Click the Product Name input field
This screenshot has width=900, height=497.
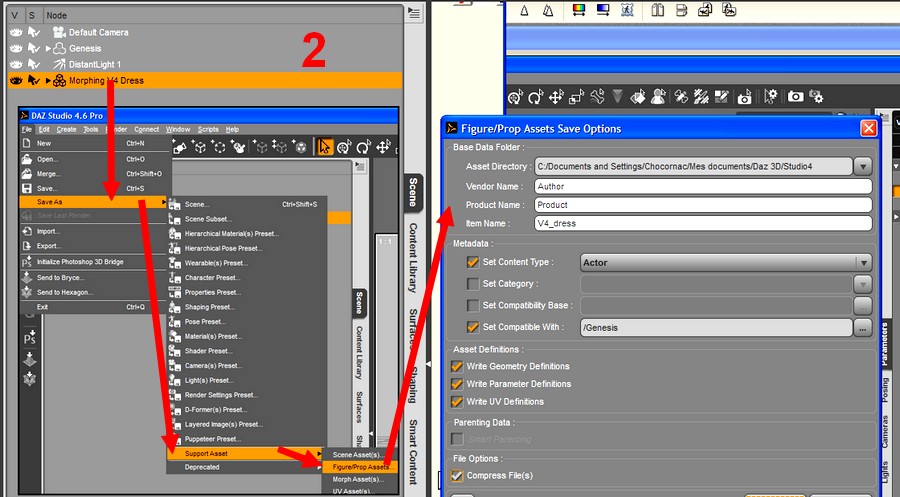(703, 205)
